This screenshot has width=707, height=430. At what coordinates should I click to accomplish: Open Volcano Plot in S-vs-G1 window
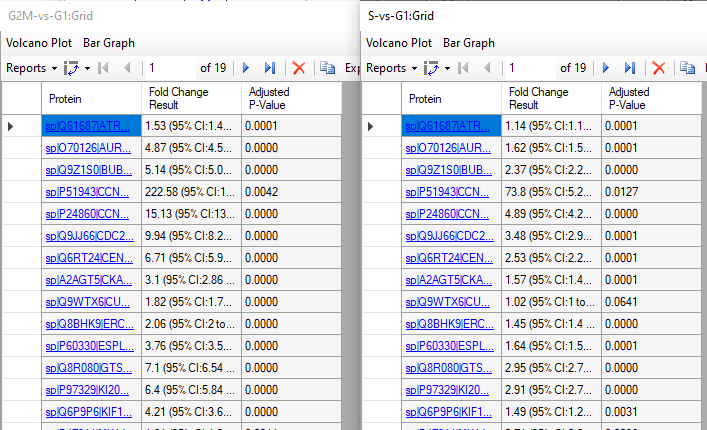399,43
